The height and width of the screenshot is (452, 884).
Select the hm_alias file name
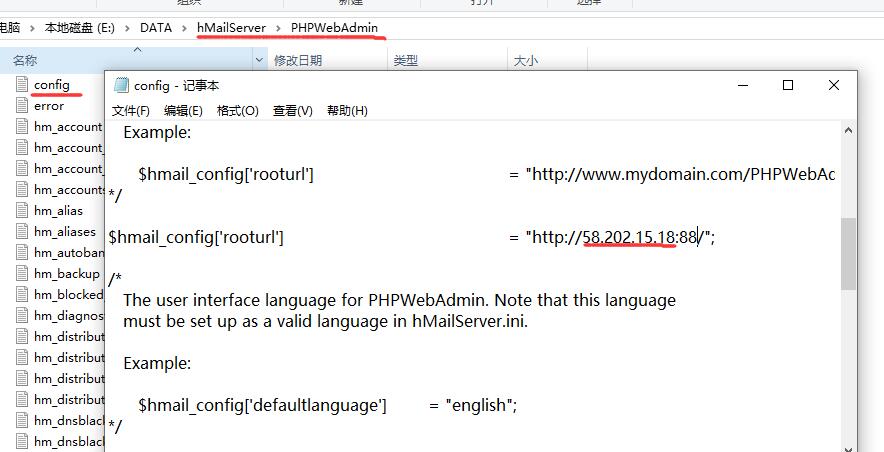point(58,211)
